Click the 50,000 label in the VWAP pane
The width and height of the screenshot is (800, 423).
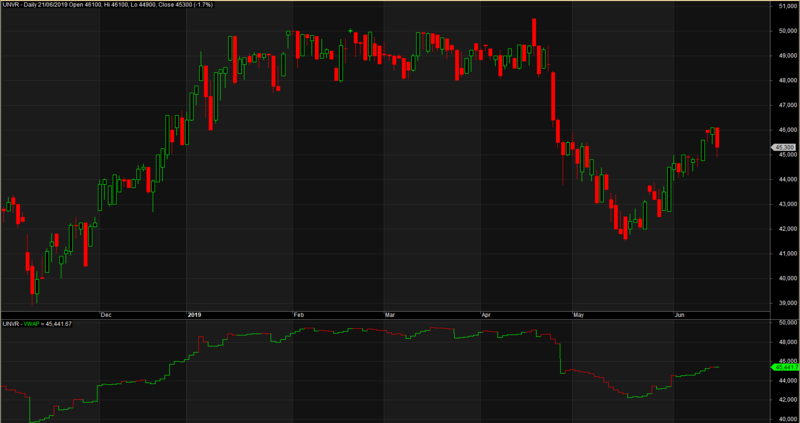pyautogui.click(x=789, y=323)
